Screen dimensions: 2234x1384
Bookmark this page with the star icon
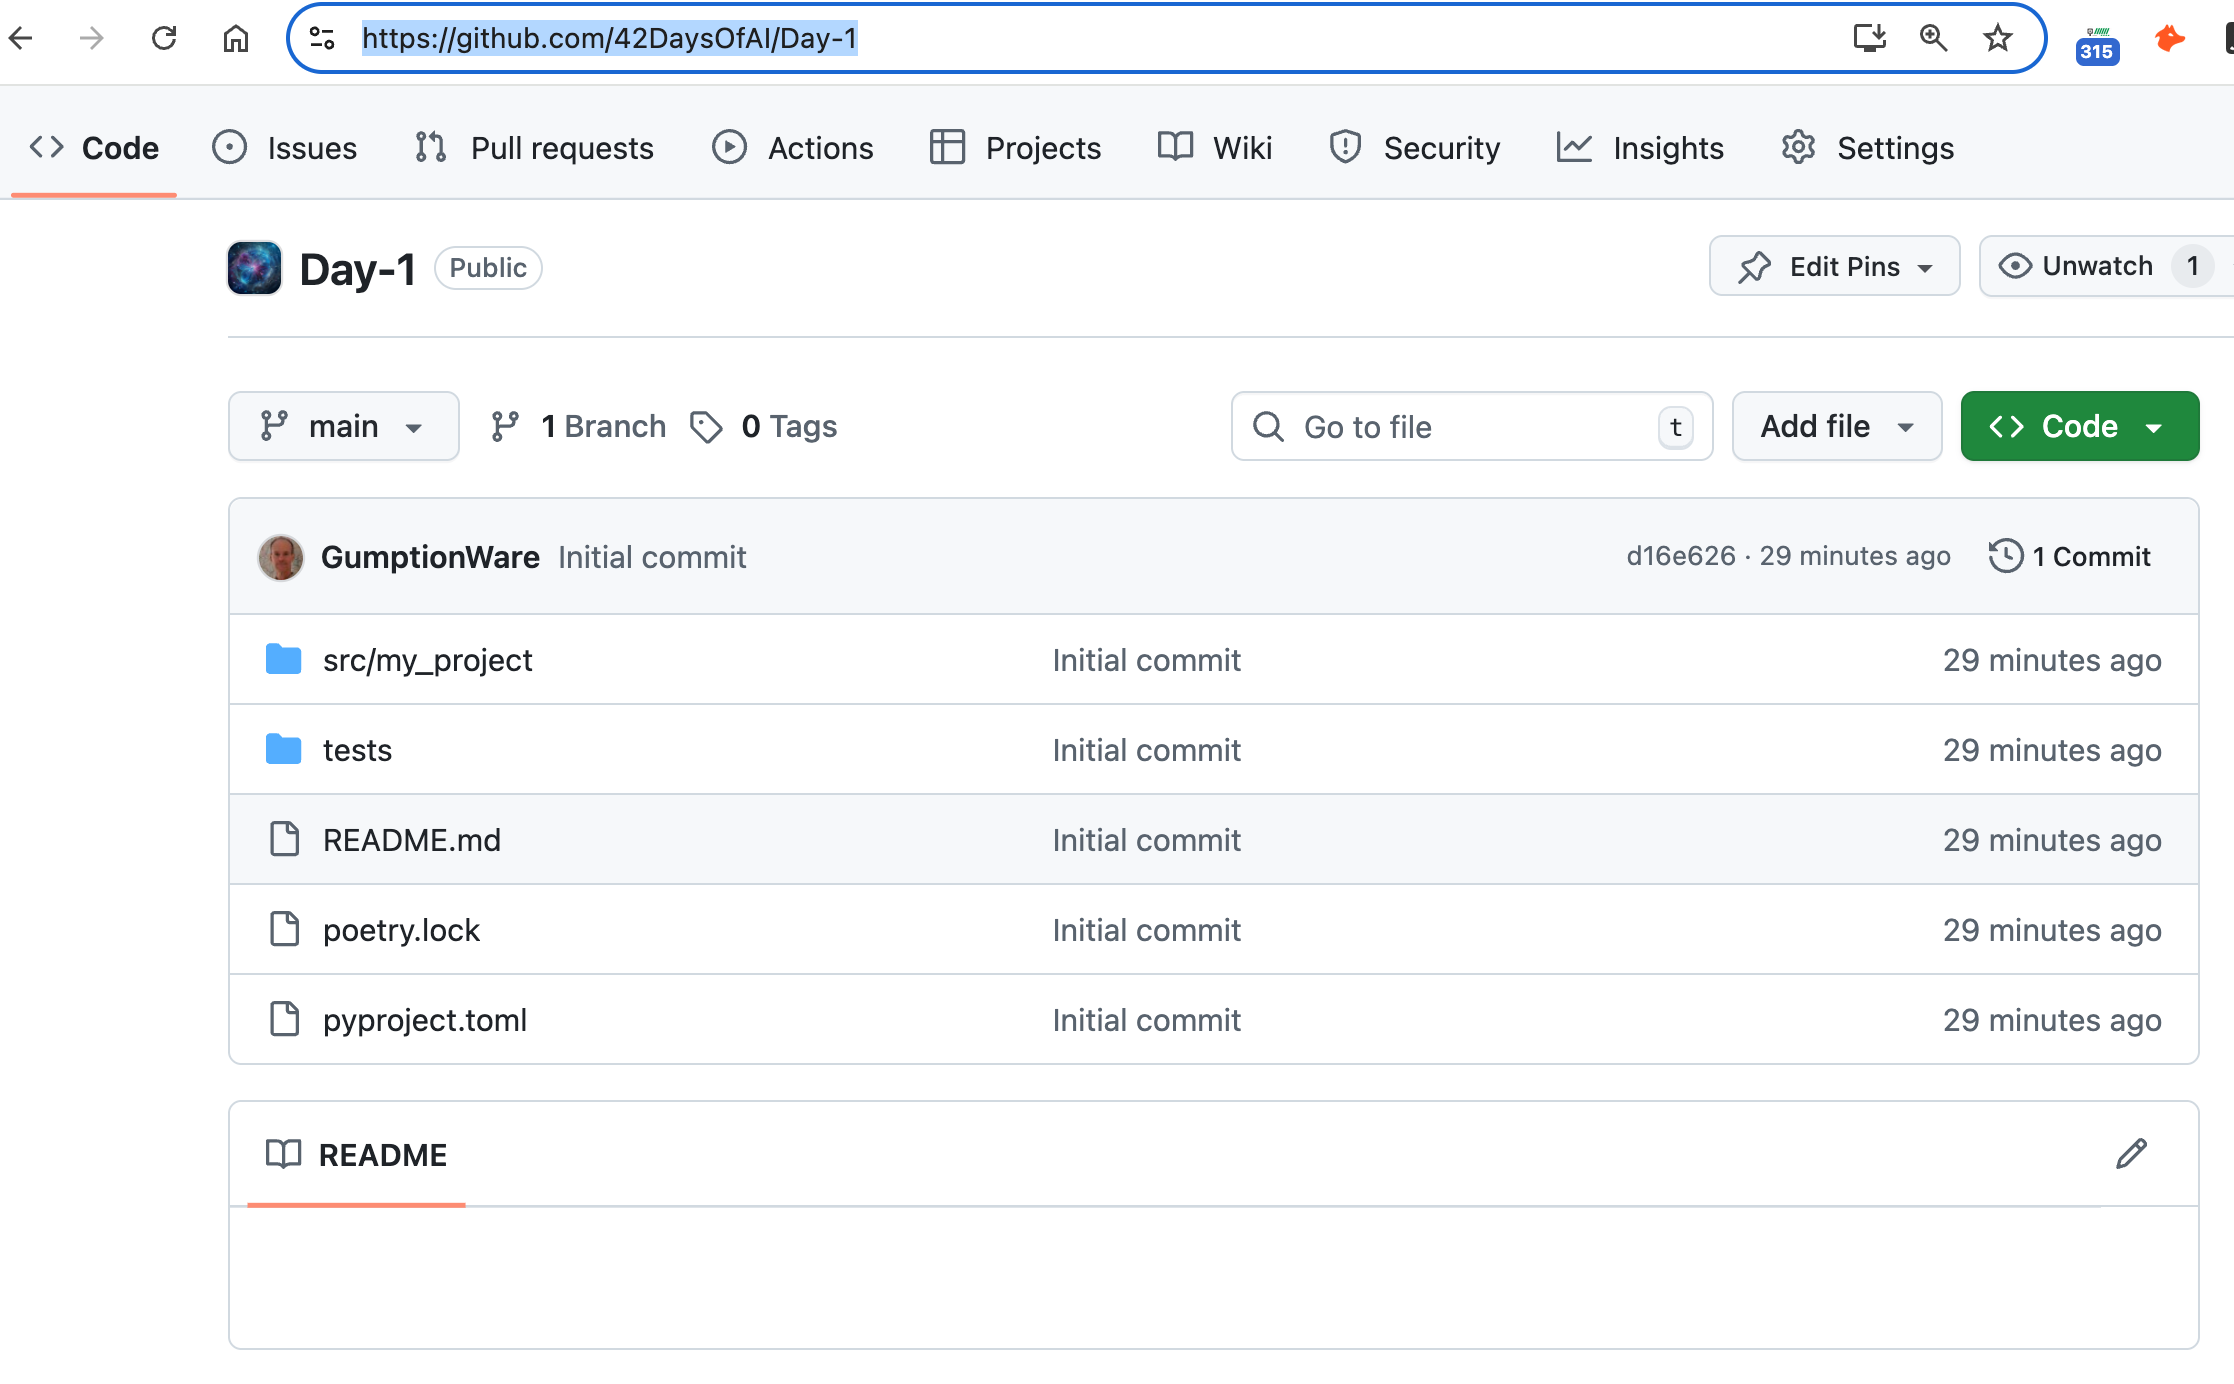1998,38
